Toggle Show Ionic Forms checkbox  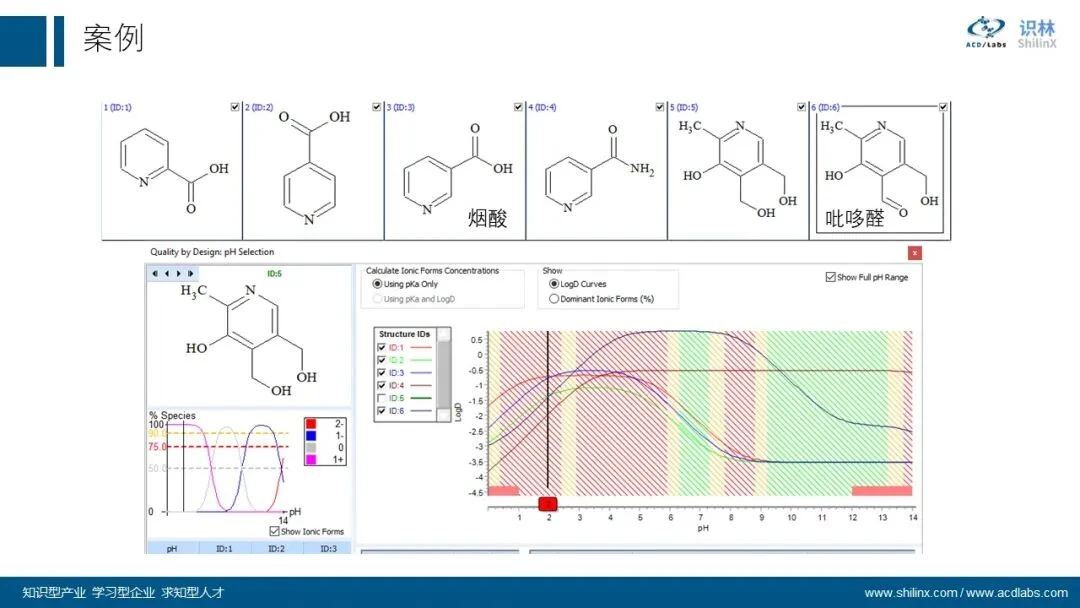(x=274, y=531)
